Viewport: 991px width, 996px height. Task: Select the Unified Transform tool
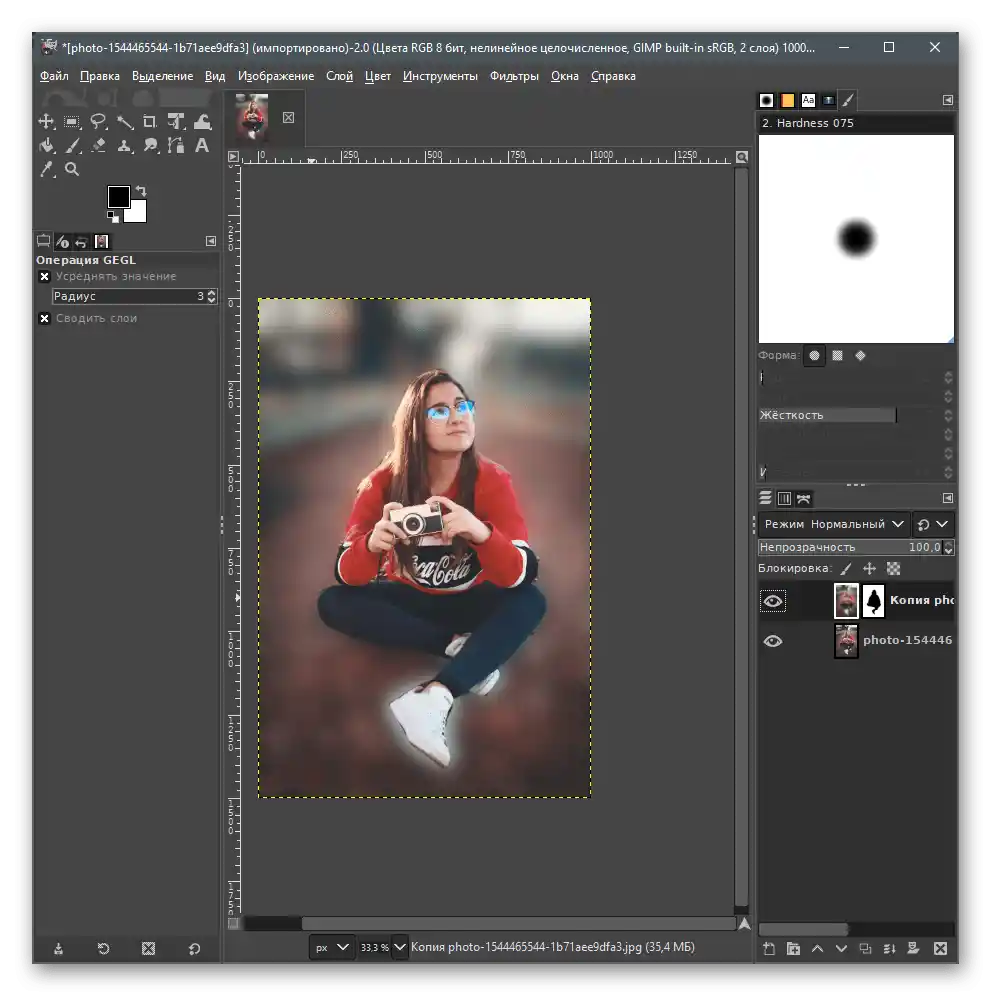(x=176, y=121)
